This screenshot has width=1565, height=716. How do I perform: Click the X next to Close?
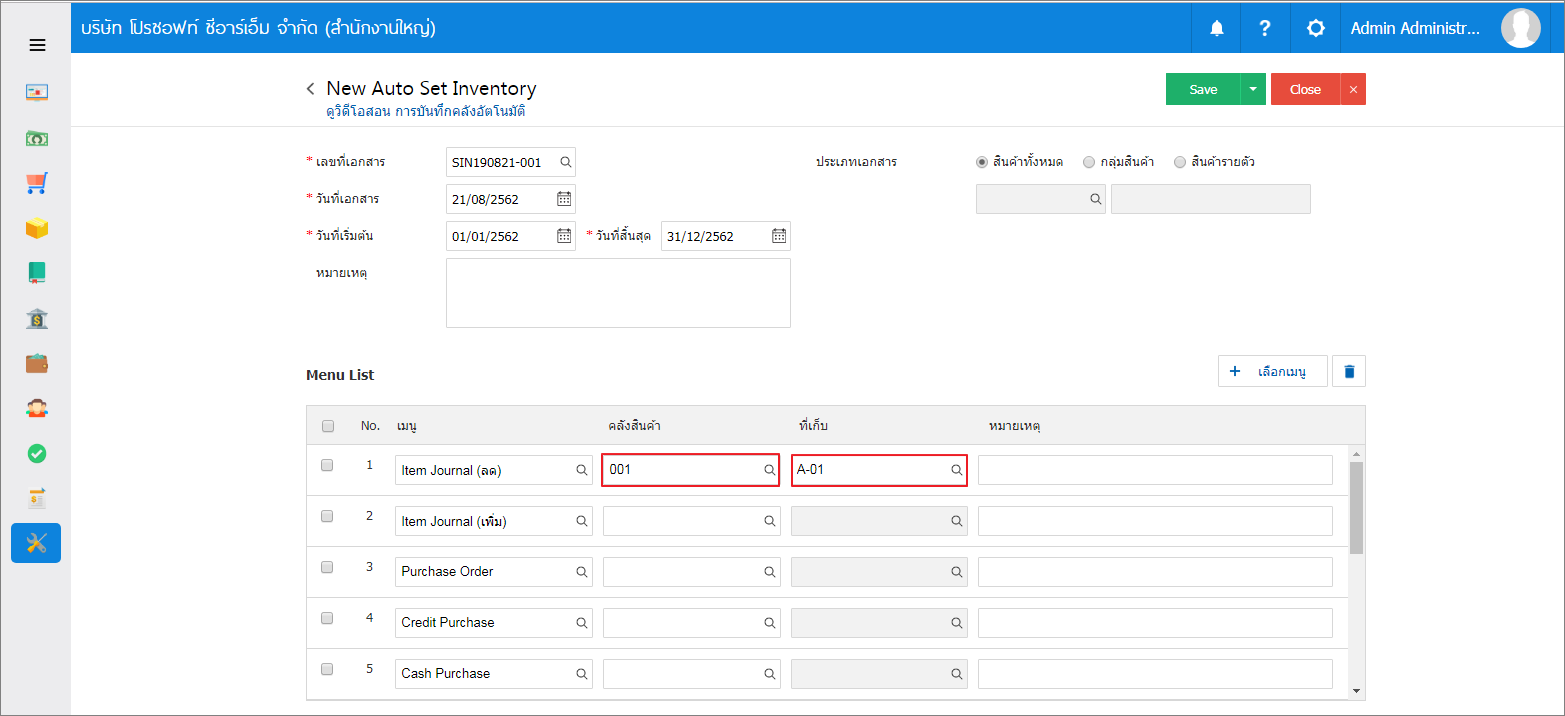pos(1353,89)
